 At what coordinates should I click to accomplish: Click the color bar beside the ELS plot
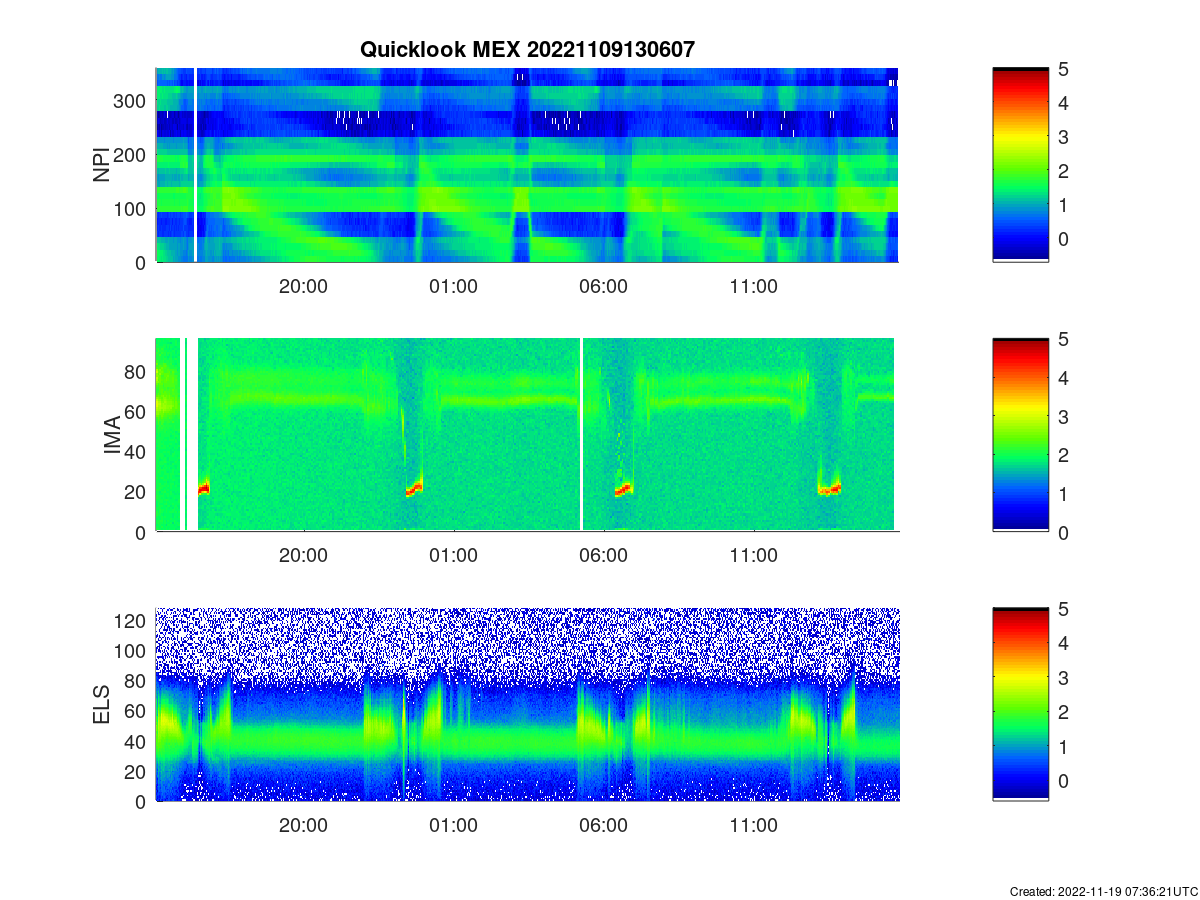(x=1020, y=705)
